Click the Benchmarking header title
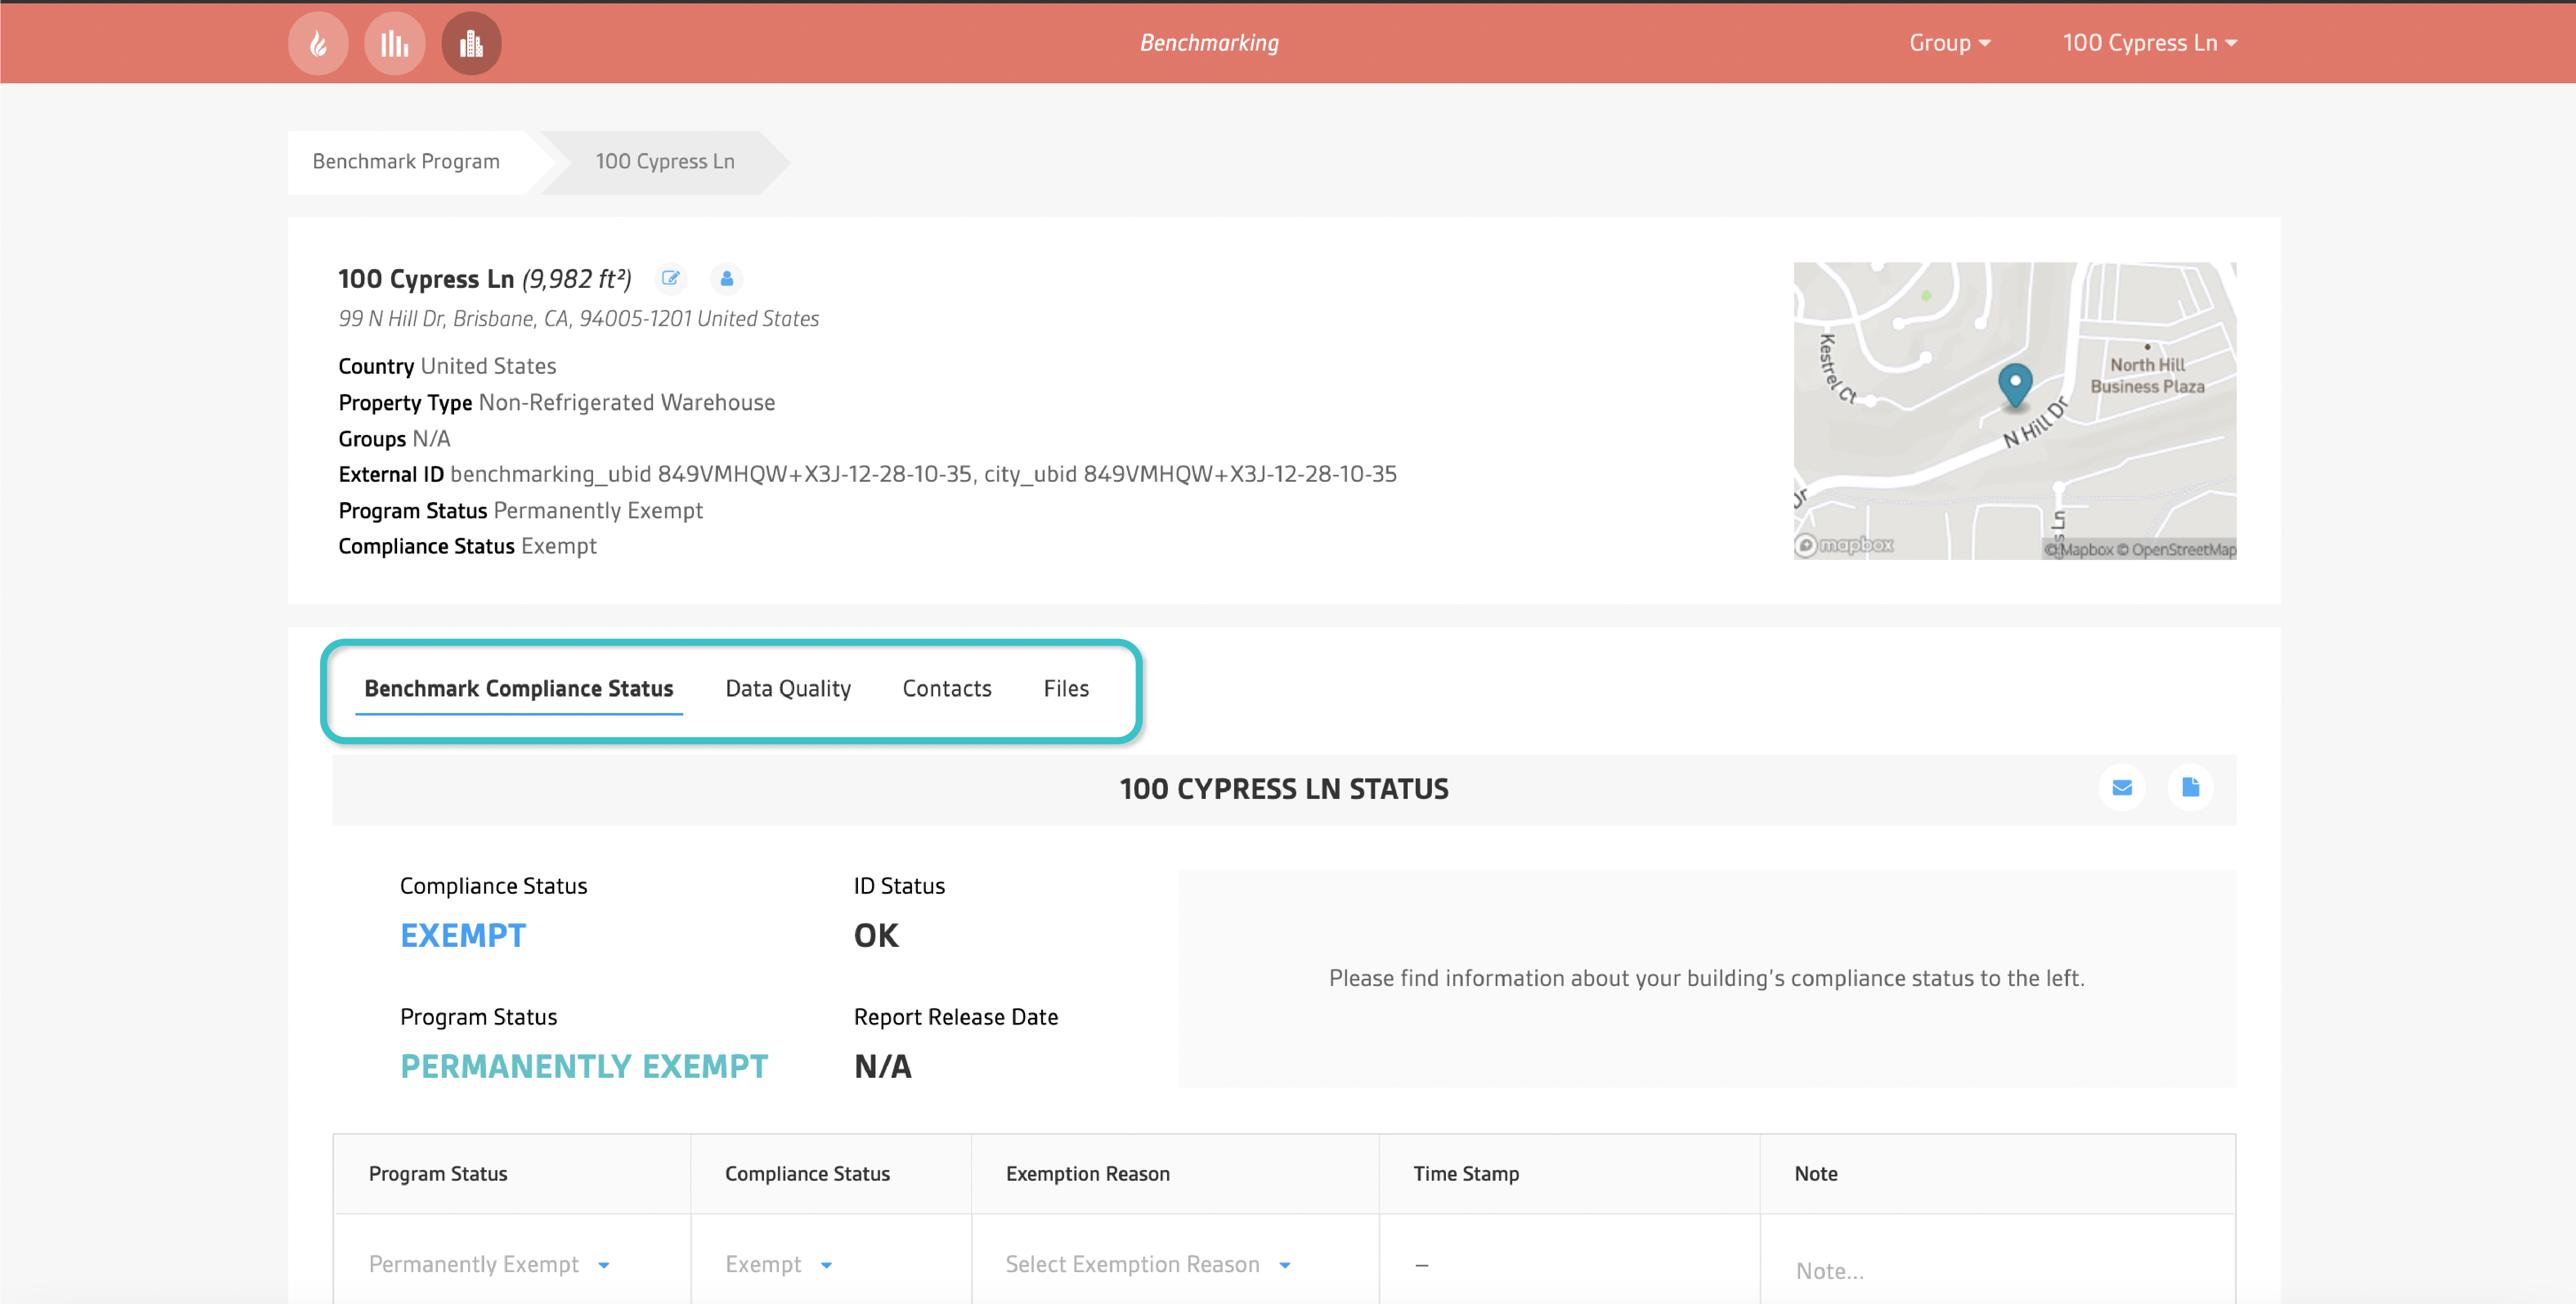 [x=1209, y=43]
